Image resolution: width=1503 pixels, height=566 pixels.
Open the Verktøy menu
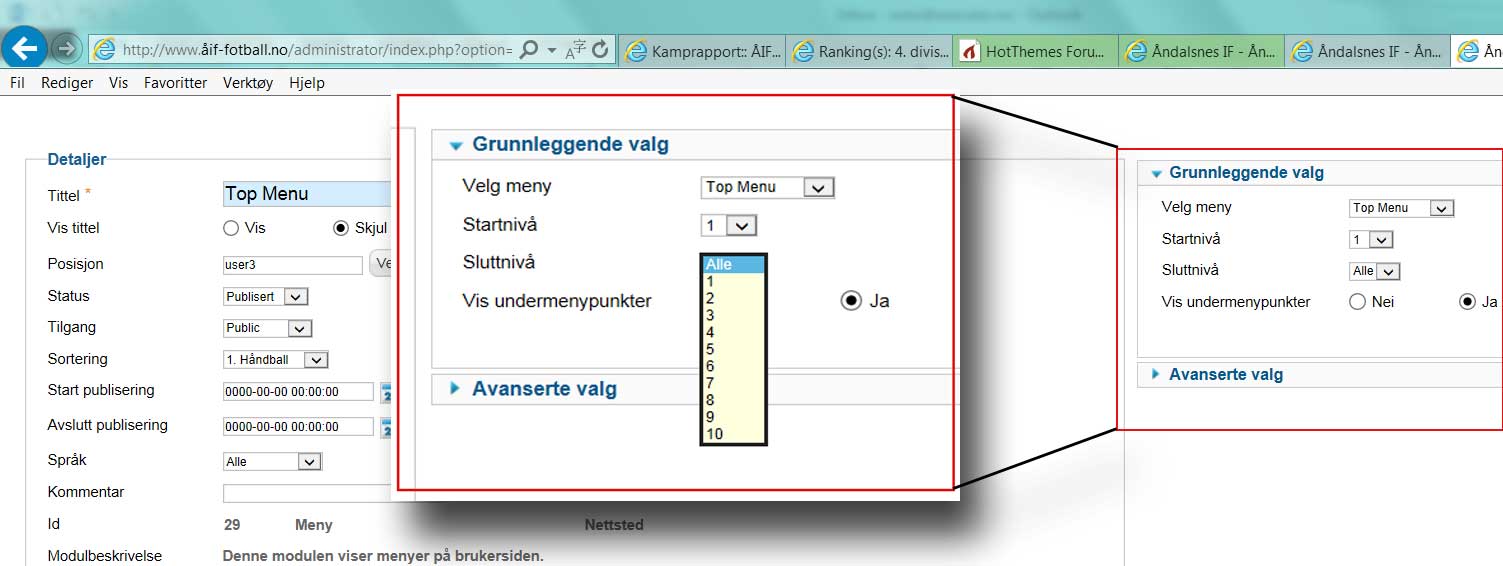(x=247, y=83)
